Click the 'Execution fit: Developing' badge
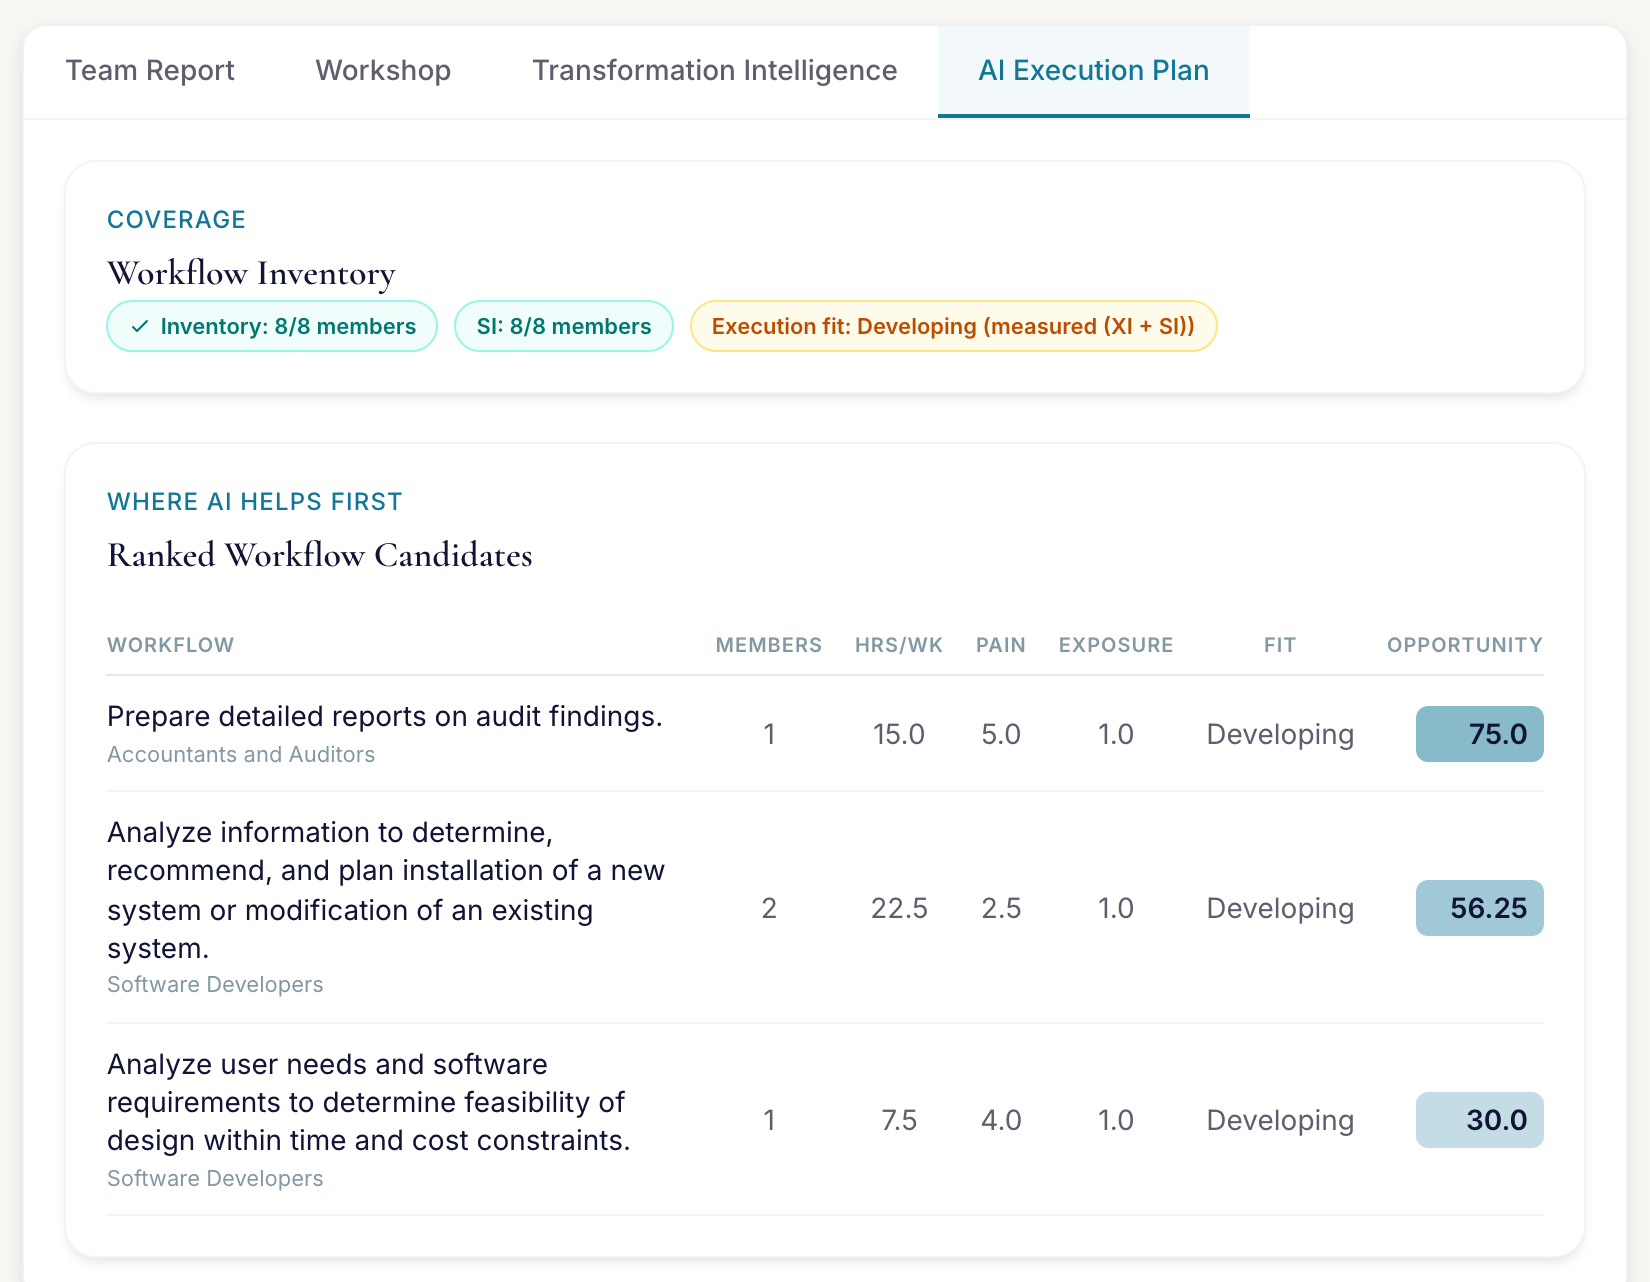 (x=953, y=326)
